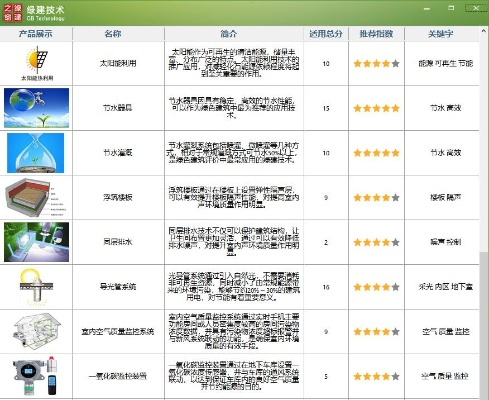Click the 节水灌溉 description text
The height and width of the screenshot is (400, 489).
234,153
